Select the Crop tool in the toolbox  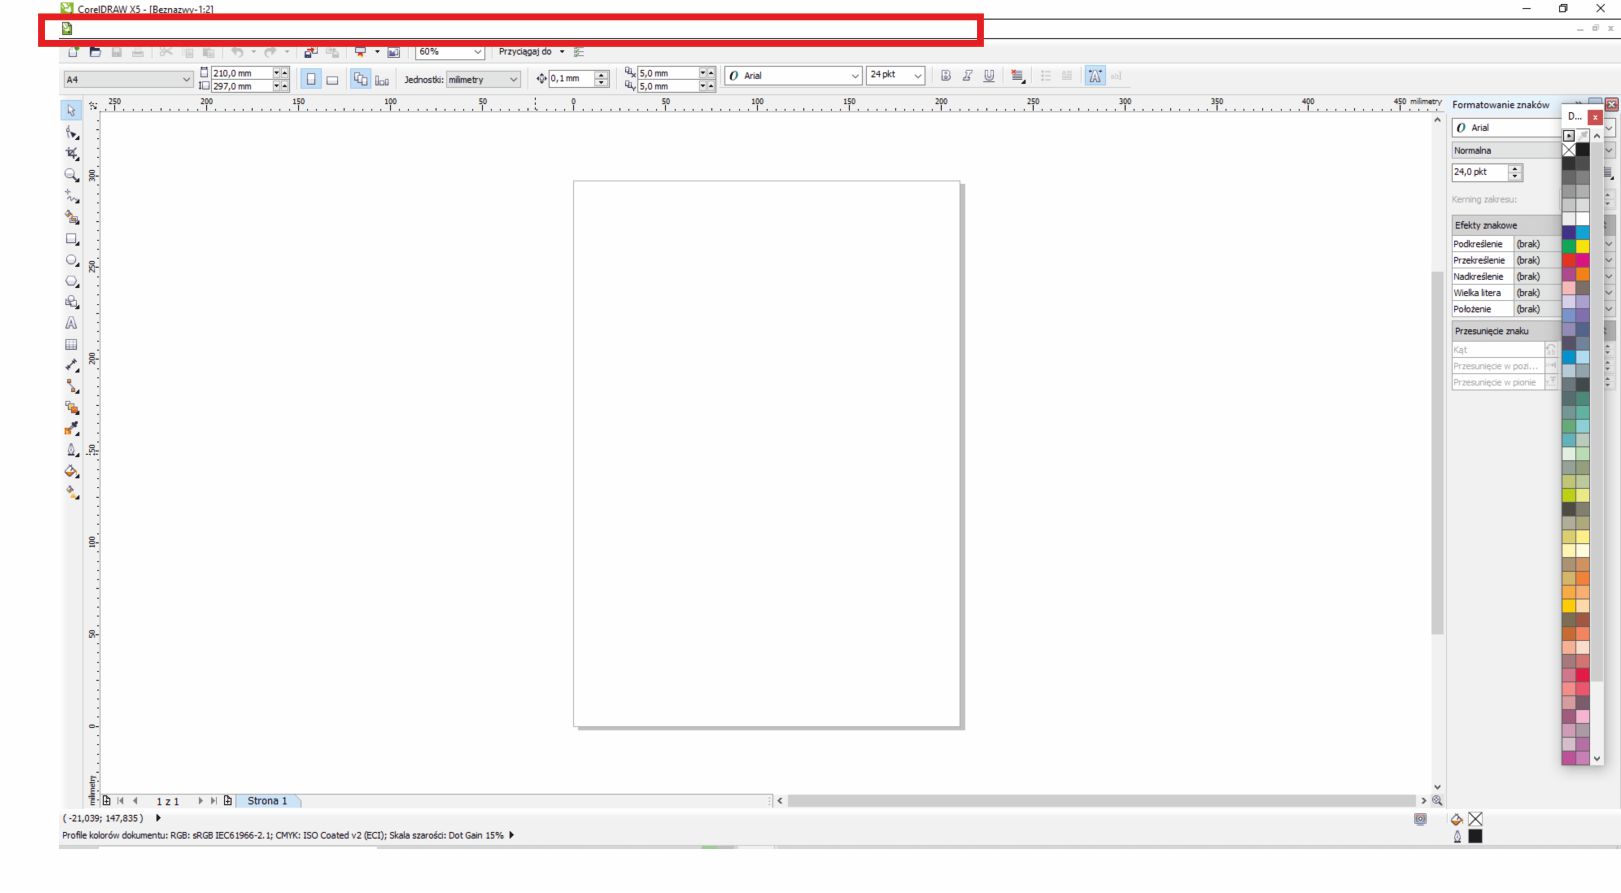point(71,153)
